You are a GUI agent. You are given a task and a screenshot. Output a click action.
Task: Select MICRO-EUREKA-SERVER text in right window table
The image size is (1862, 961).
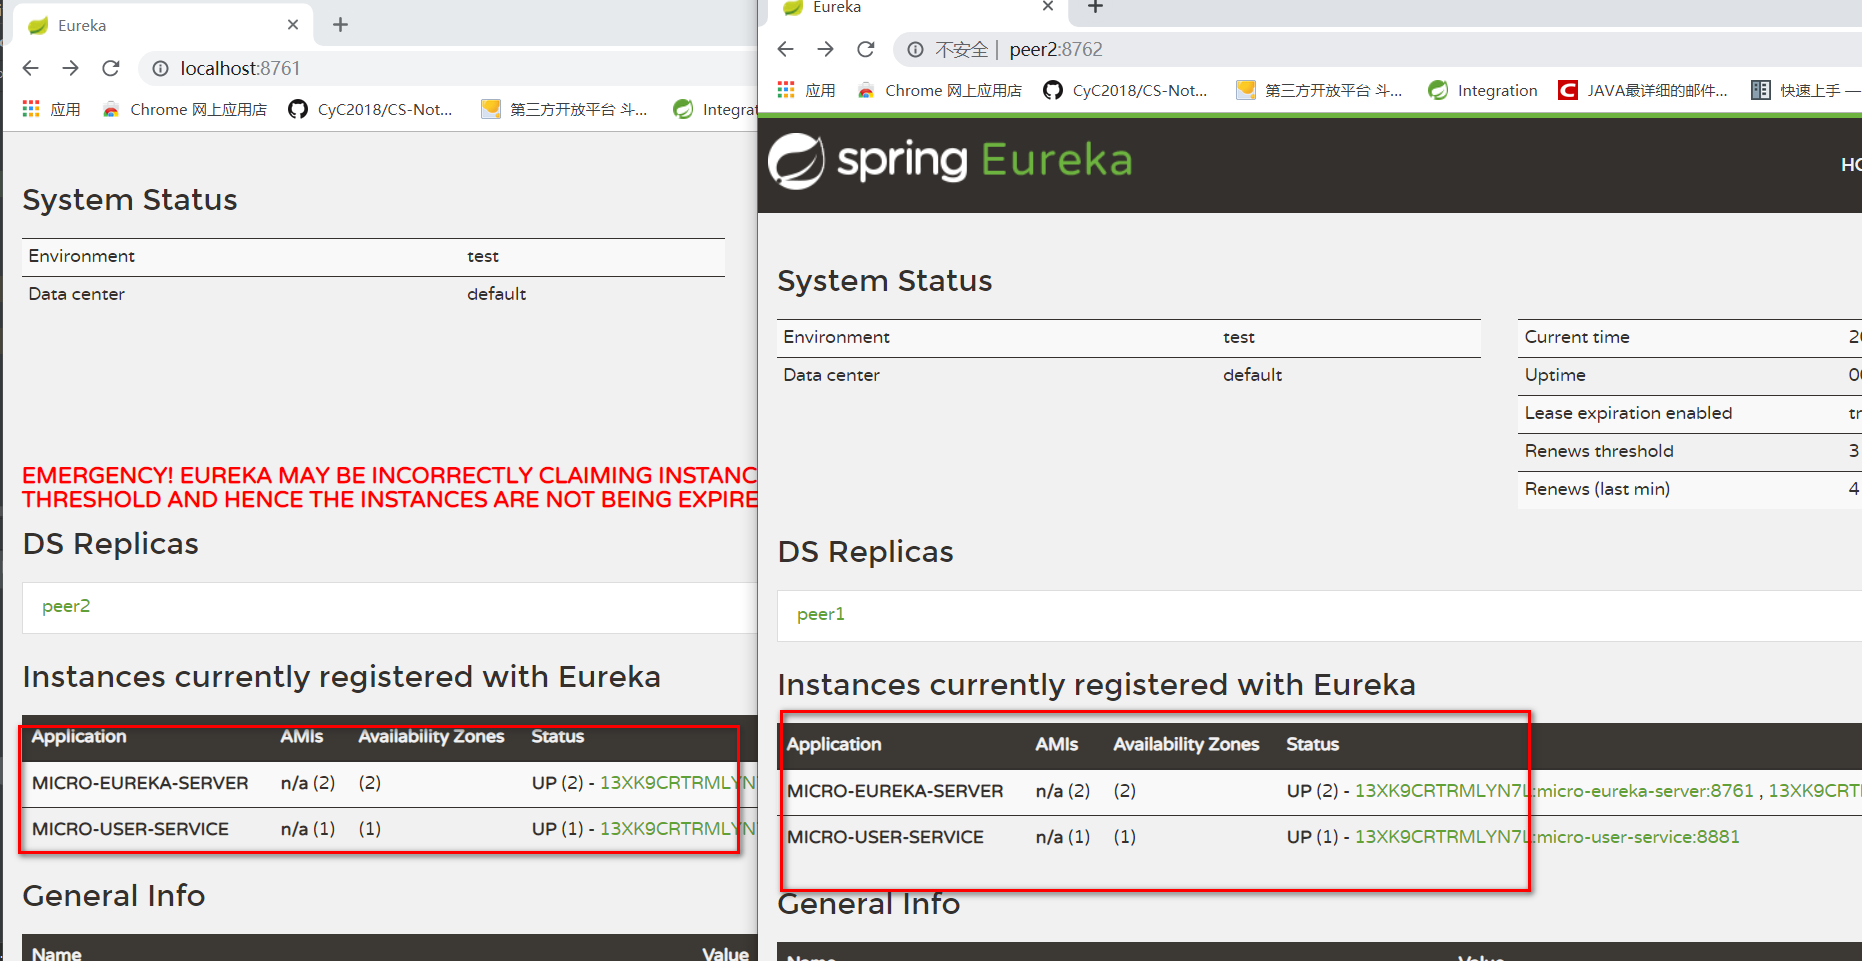tap(895, 791)
